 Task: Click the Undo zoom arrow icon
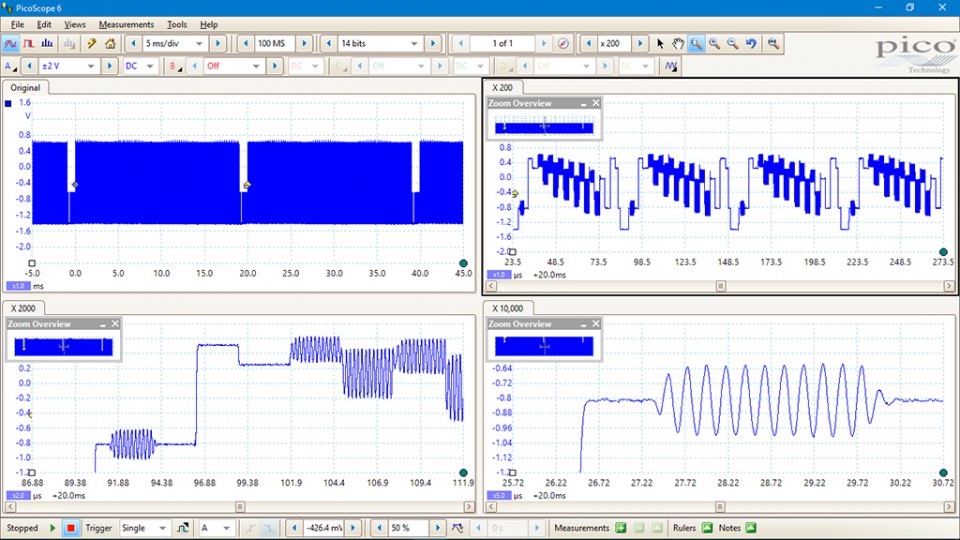(x=751, y=44)
